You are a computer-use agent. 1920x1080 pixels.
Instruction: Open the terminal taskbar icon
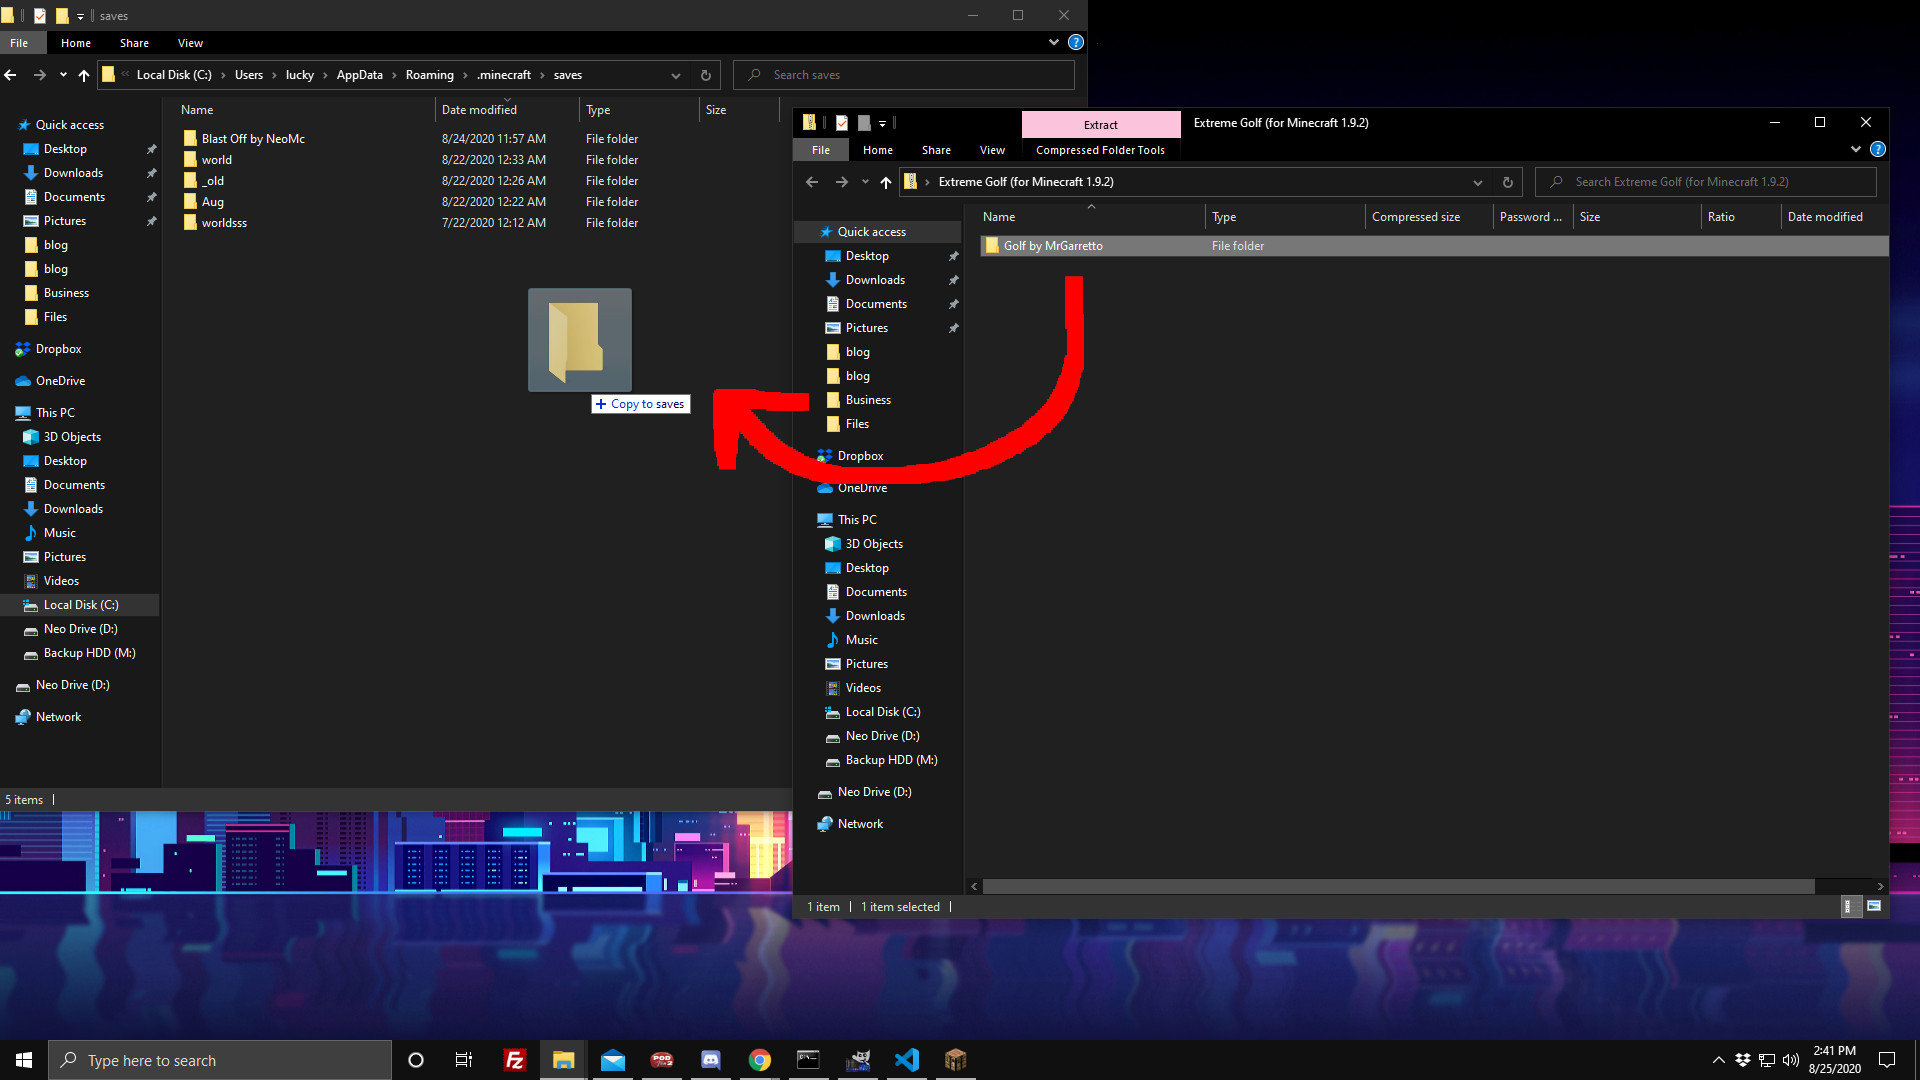point(809,1060)
